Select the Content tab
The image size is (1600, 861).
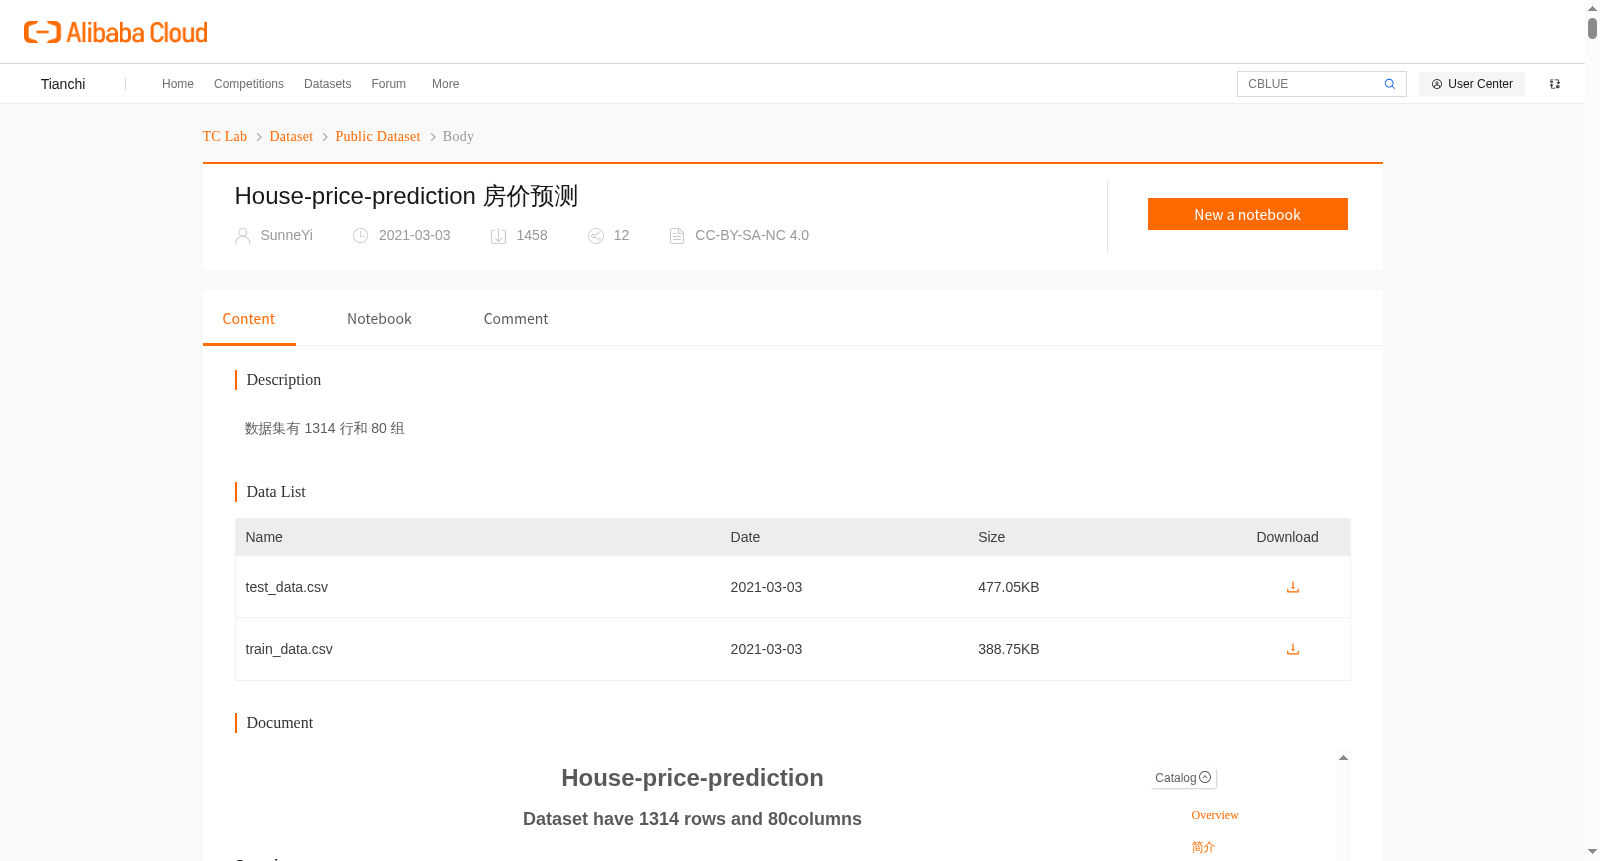(249, 319)
